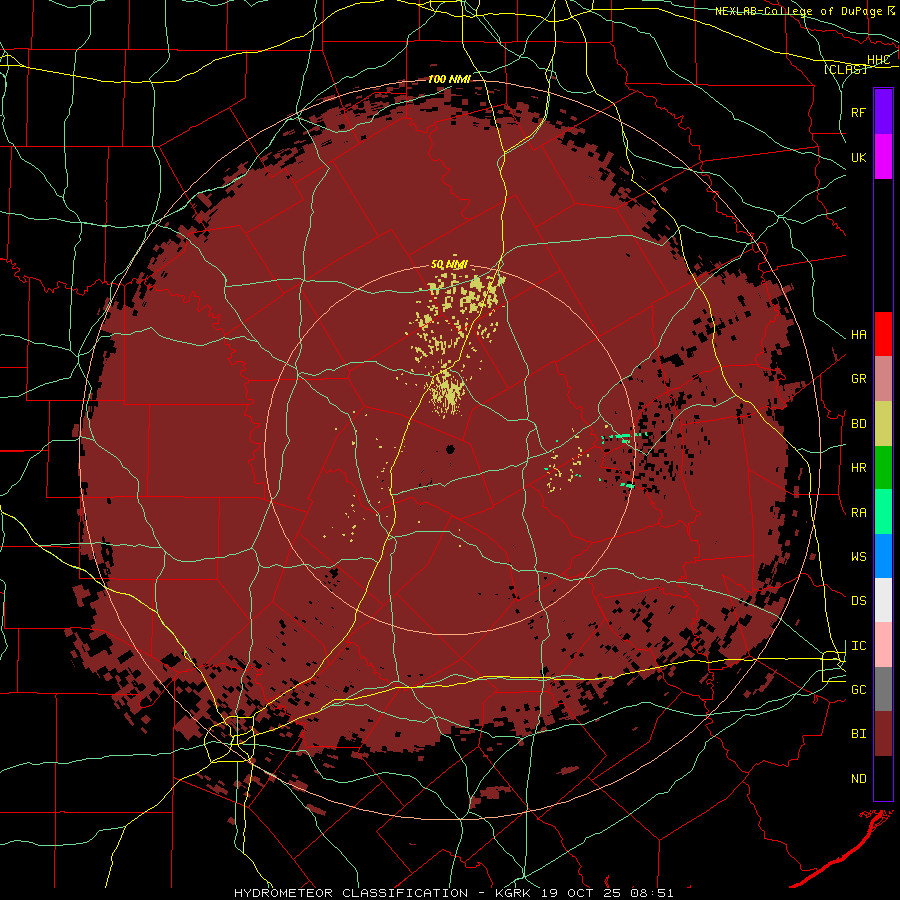Click the HR legend label
Image resolution: width=900 pixels, height=900 pixels.
coord(858,468)
